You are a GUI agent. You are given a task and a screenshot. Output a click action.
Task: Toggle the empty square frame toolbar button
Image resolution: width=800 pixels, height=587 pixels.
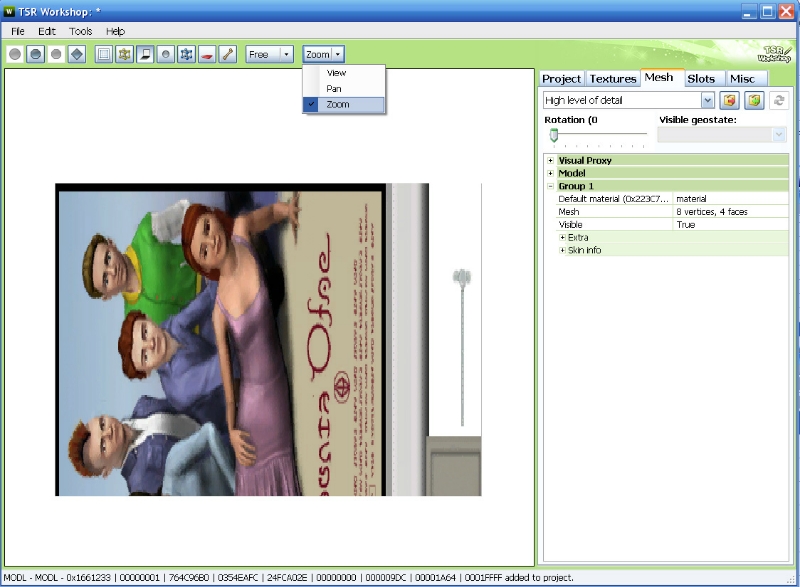103,54
